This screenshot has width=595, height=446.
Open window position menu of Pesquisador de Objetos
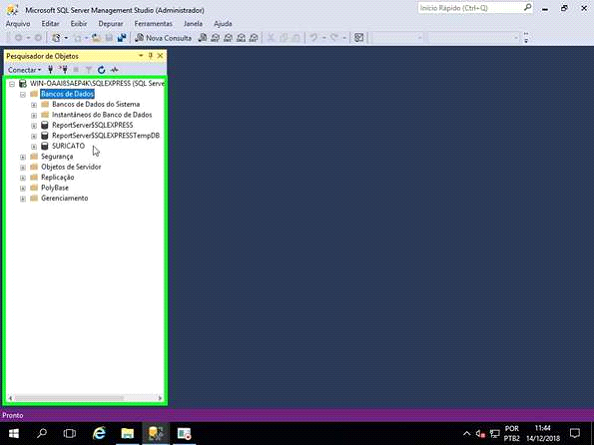pos(141,56)
